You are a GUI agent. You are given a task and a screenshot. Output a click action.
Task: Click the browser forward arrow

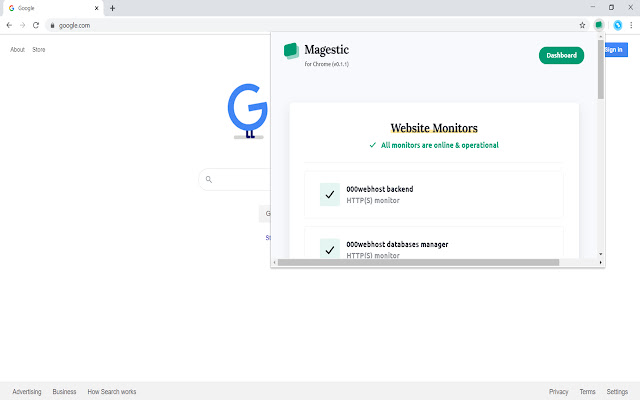pos(22,25)
